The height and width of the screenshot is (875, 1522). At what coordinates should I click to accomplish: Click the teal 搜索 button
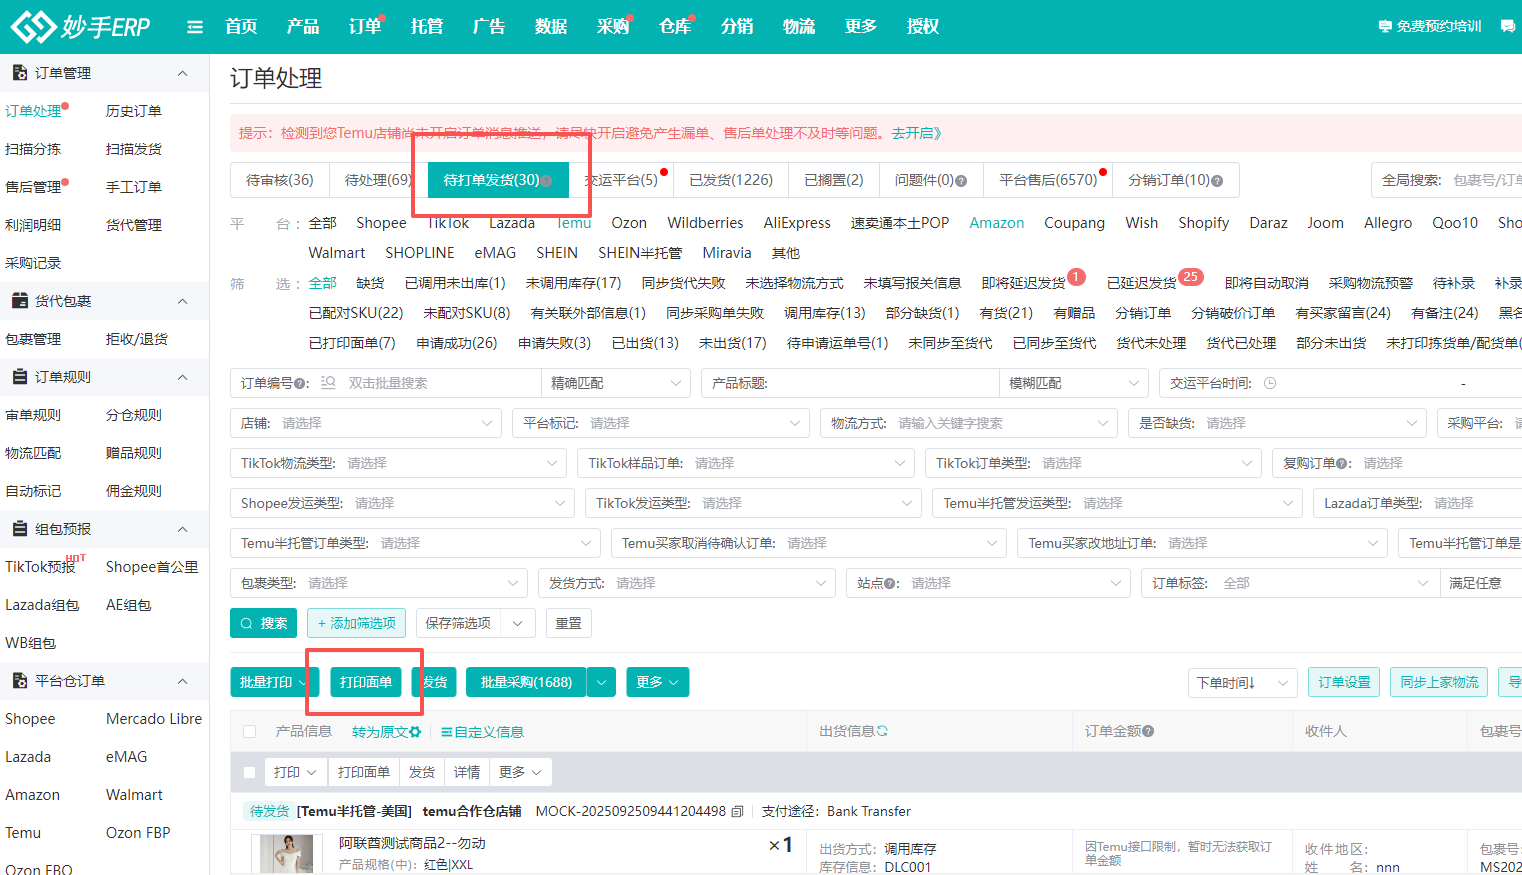click(263, 623)
